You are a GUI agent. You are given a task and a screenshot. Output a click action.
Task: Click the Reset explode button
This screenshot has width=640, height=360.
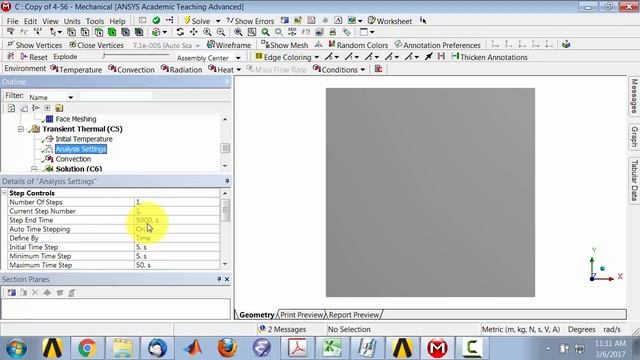[x=34, y=57]
